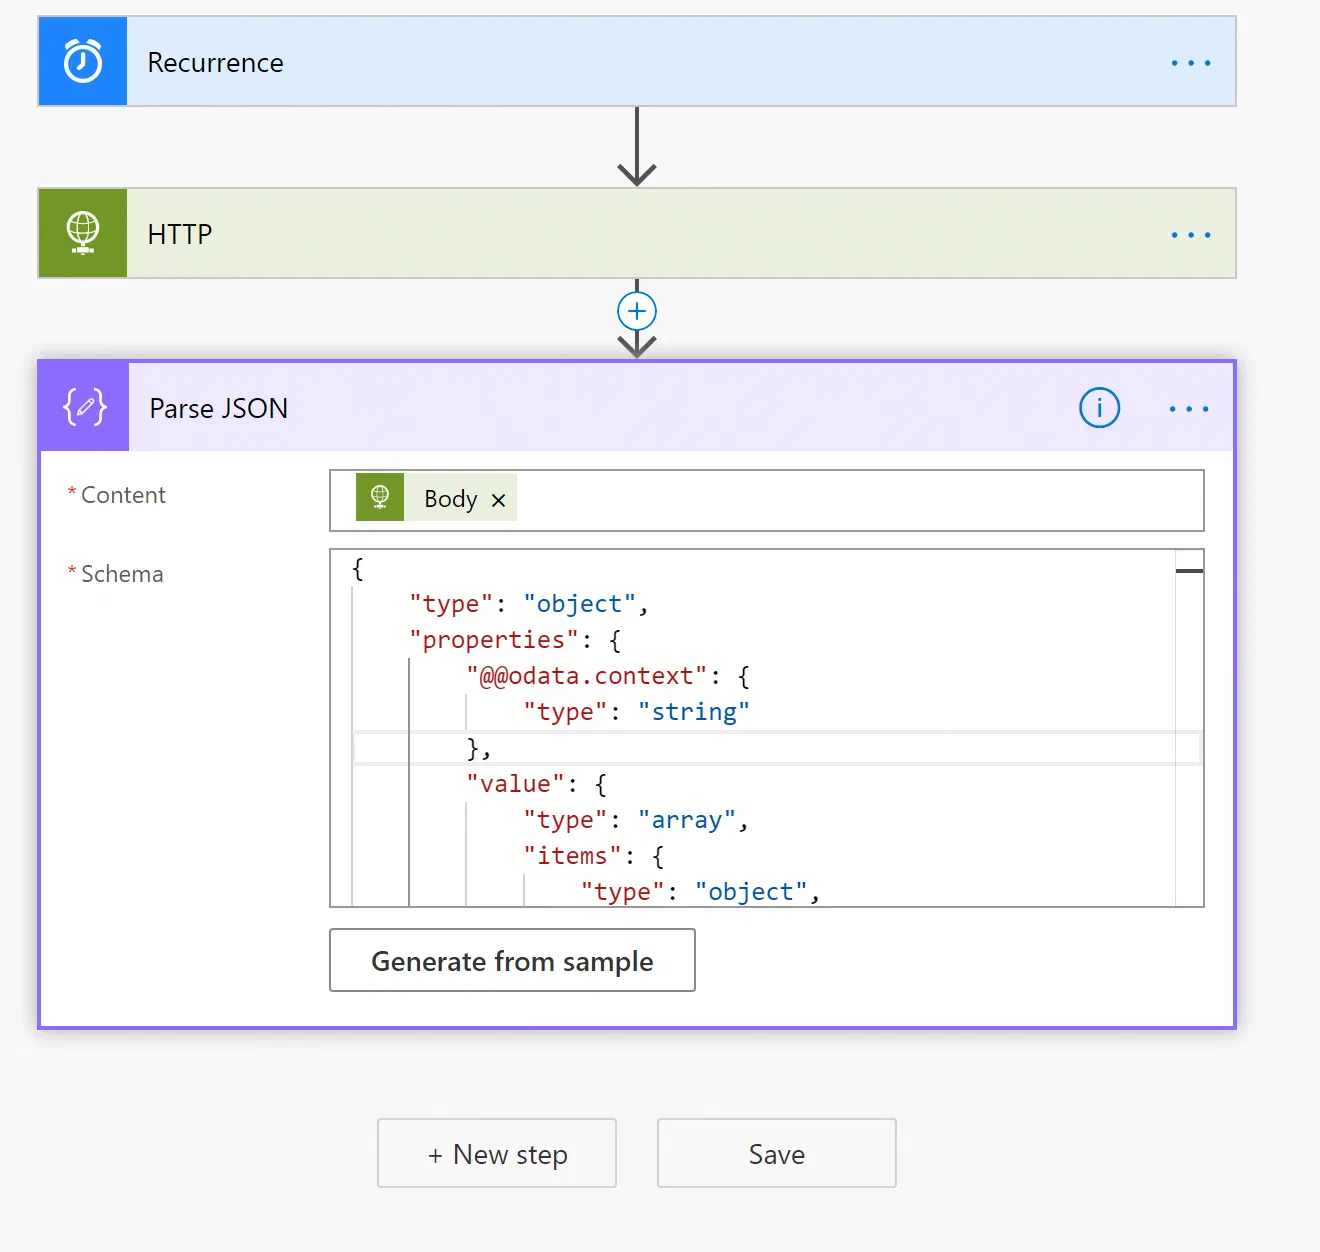
Task: Select the Content field label
Action: click(x=122, y=495)
